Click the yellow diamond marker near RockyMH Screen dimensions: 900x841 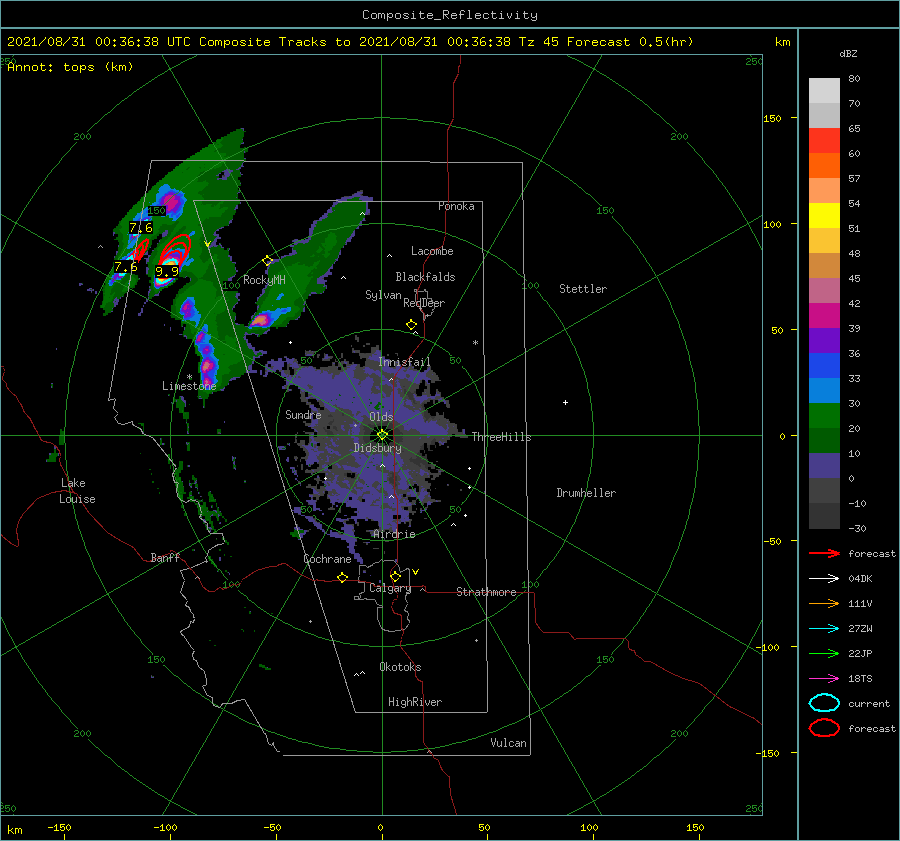point(267,261)
